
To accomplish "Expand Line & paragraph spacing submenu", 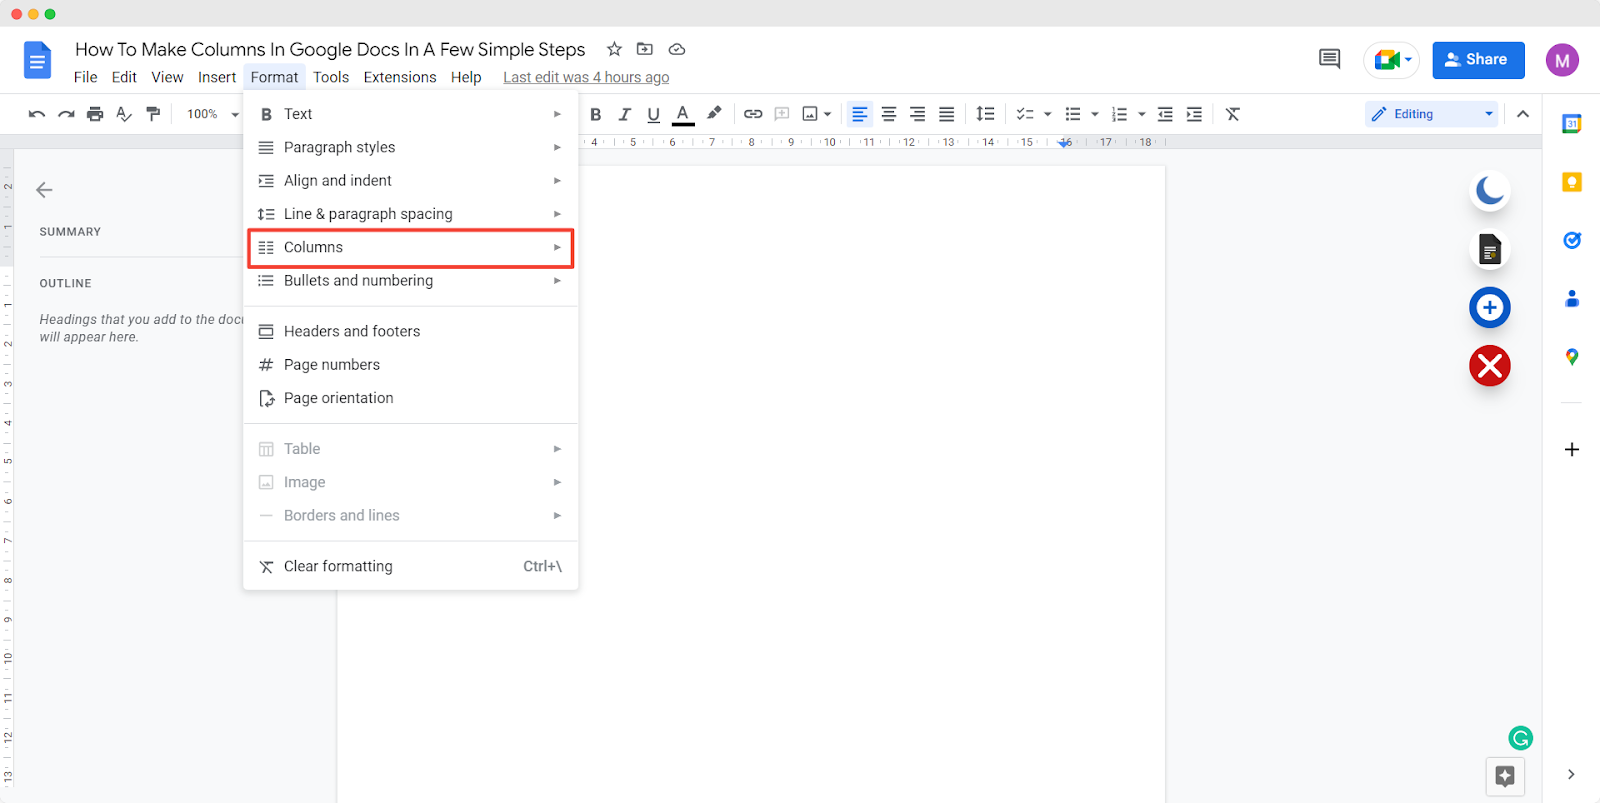I will 410,214.
